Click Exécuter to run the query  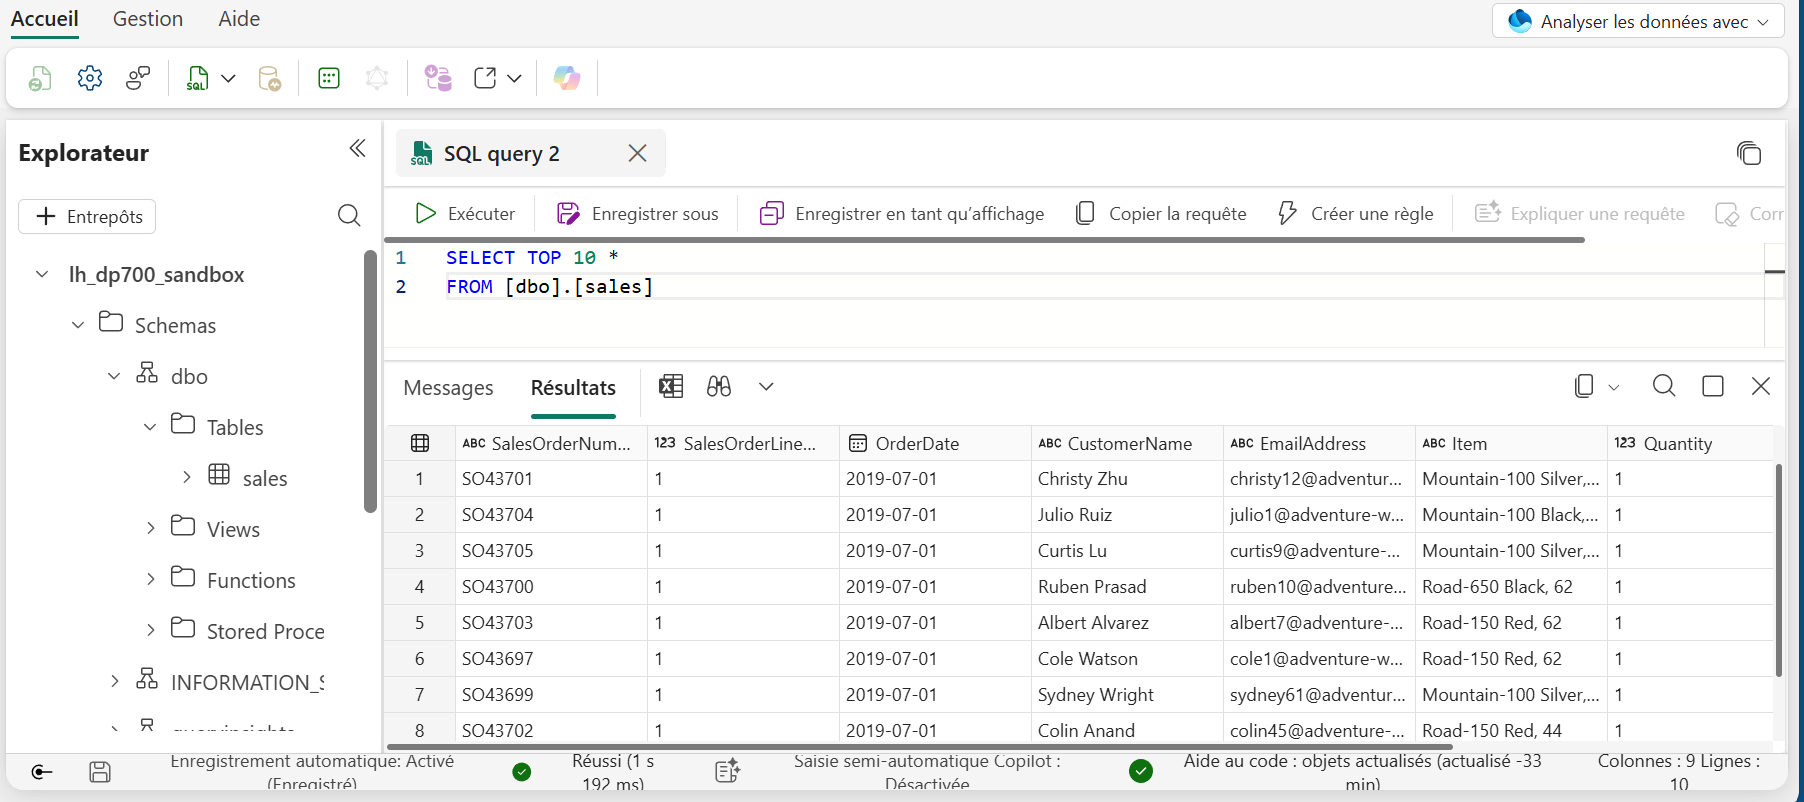(465, 213)
